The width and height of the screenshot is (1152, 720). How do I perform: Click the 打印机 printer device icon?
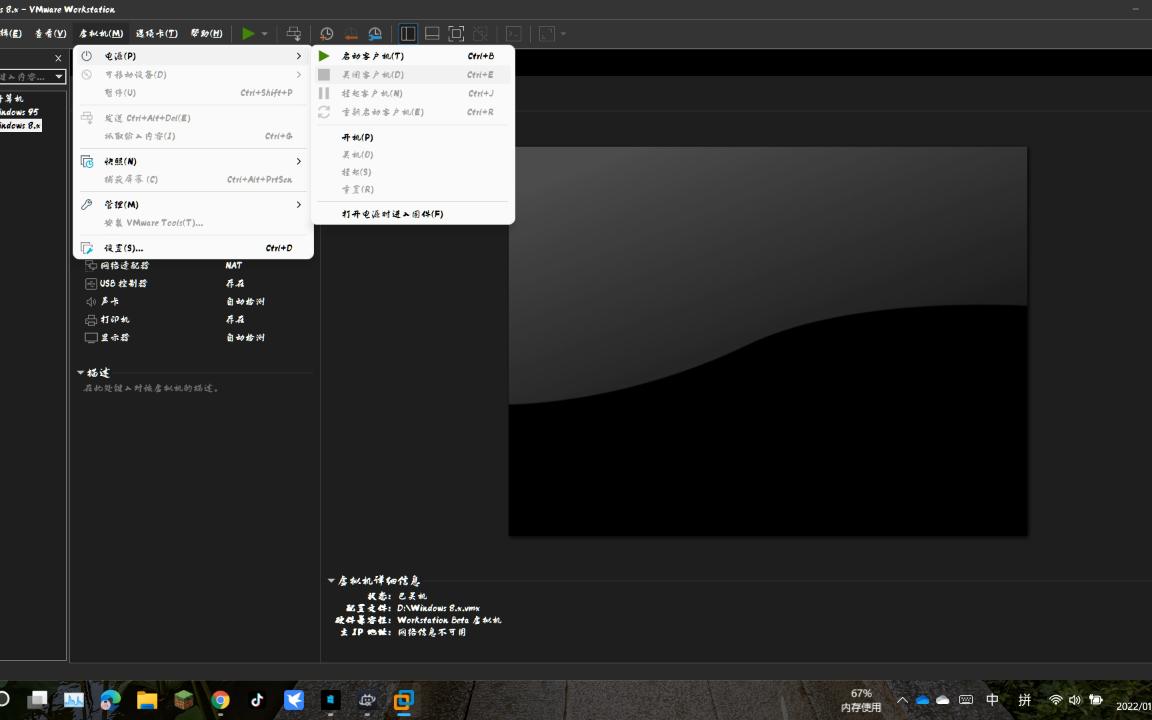coord(92,319)
